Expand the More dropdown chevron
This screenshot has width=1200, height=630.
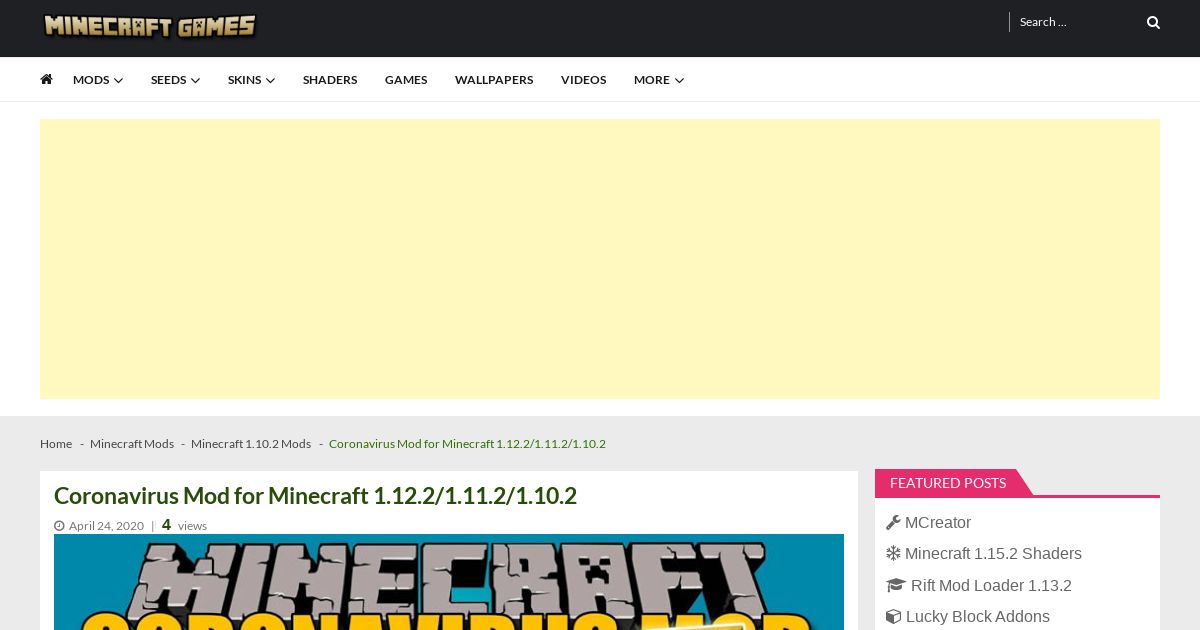(x=679, y=80)
